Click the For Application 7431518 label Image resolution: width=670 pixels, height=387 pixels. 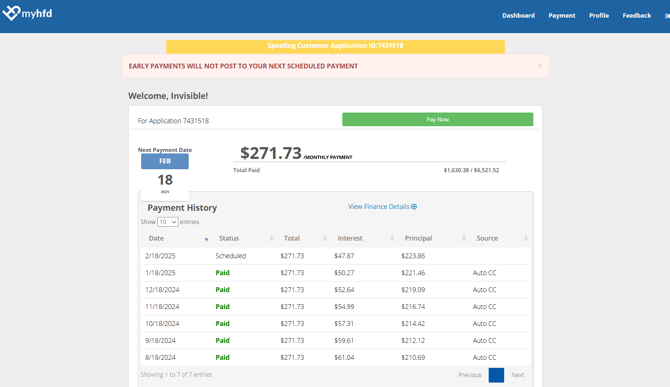point(173,121)
